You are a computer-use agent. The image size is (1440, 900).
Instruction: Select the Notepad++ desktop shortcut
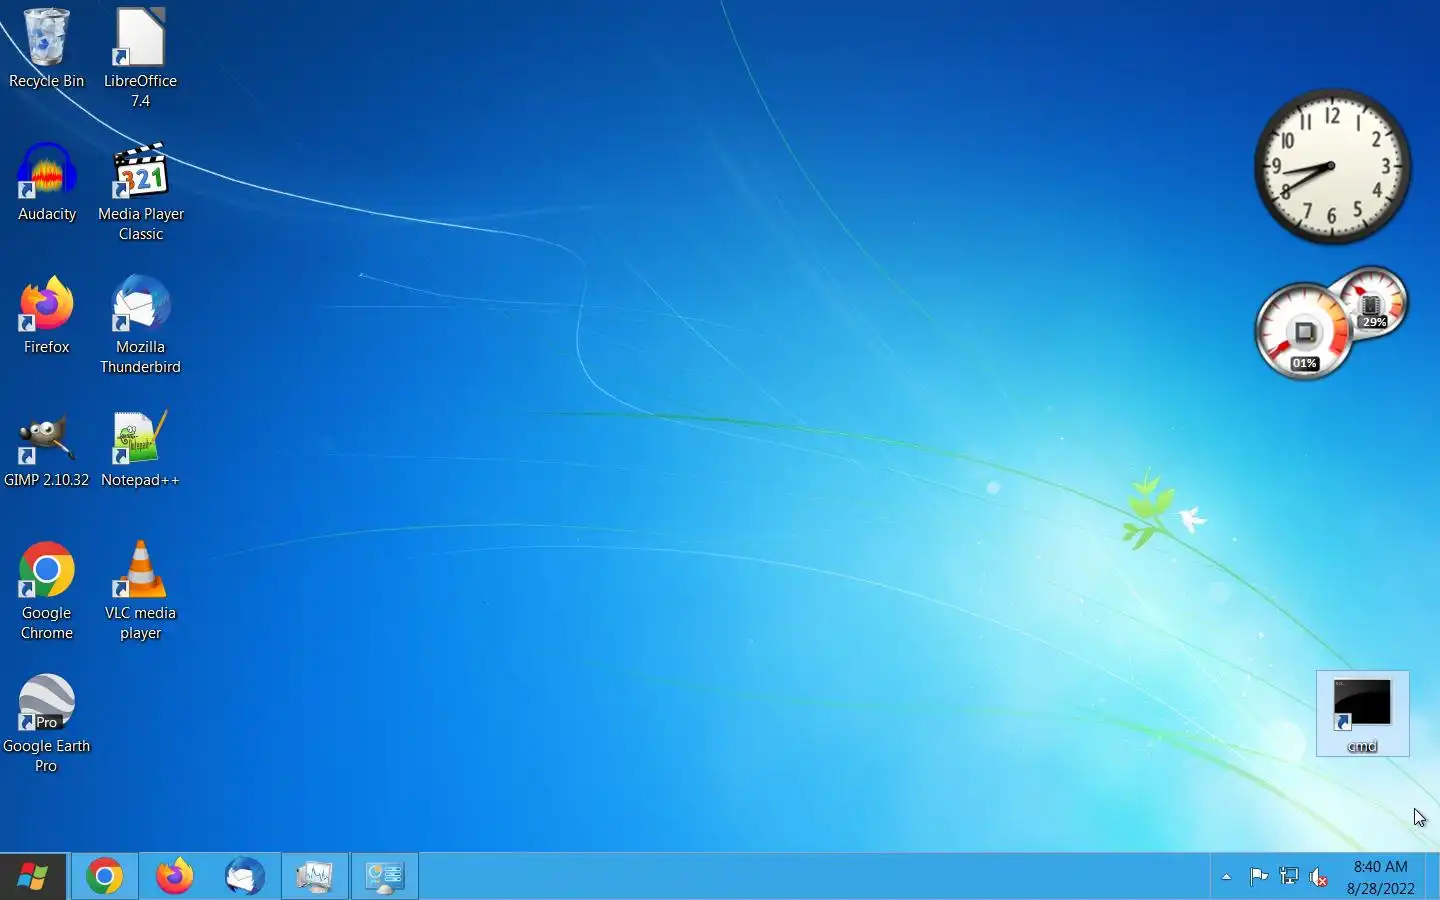click(140, 449)
